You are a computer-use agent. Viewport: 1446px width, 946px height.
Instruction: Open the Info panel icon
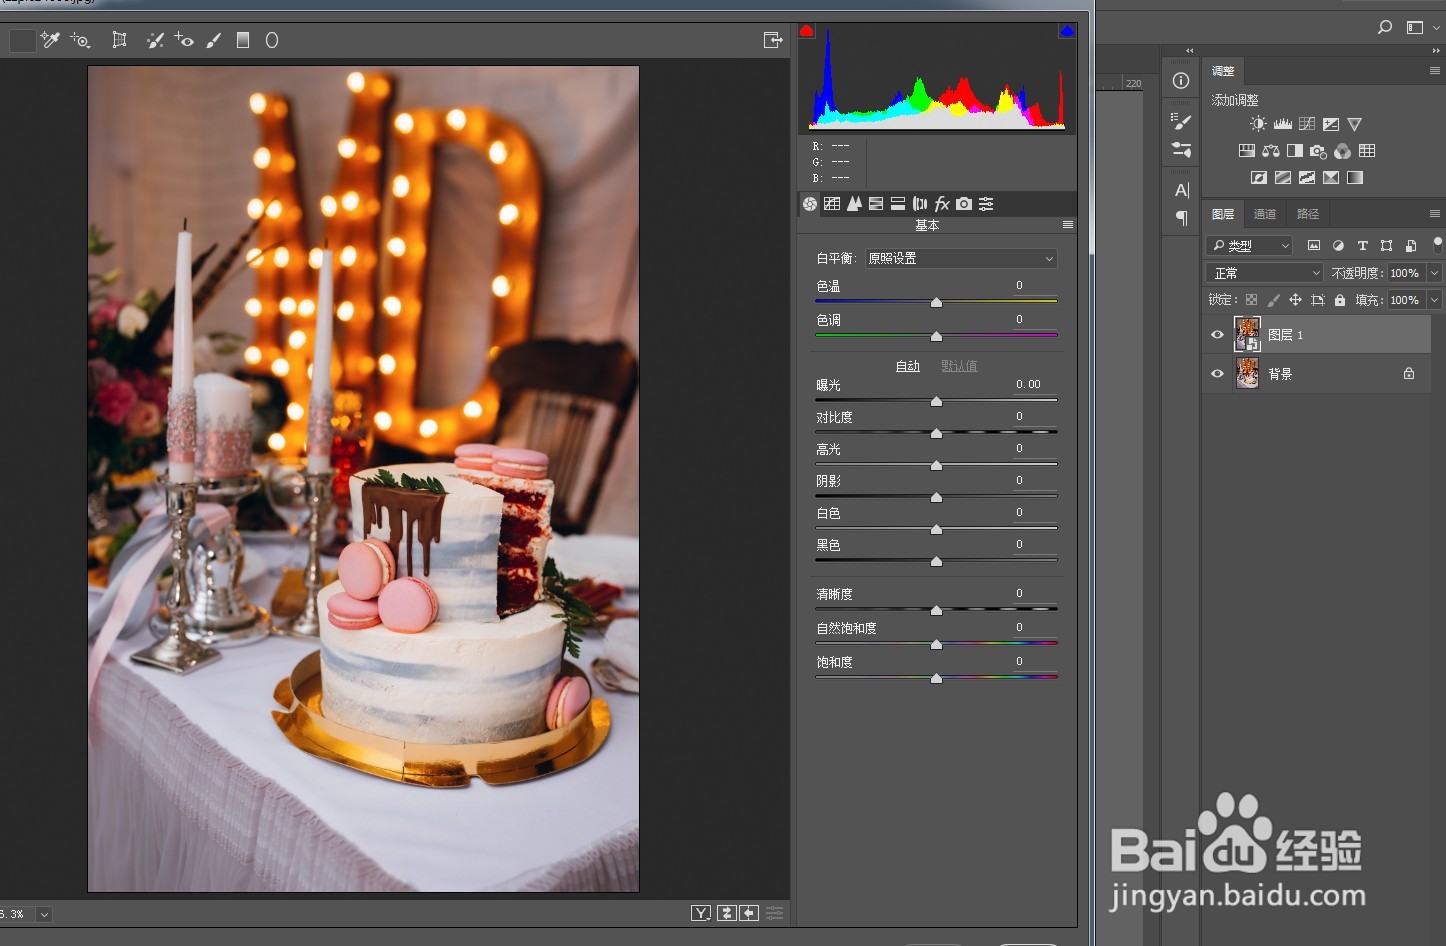tap(1181, 80)
